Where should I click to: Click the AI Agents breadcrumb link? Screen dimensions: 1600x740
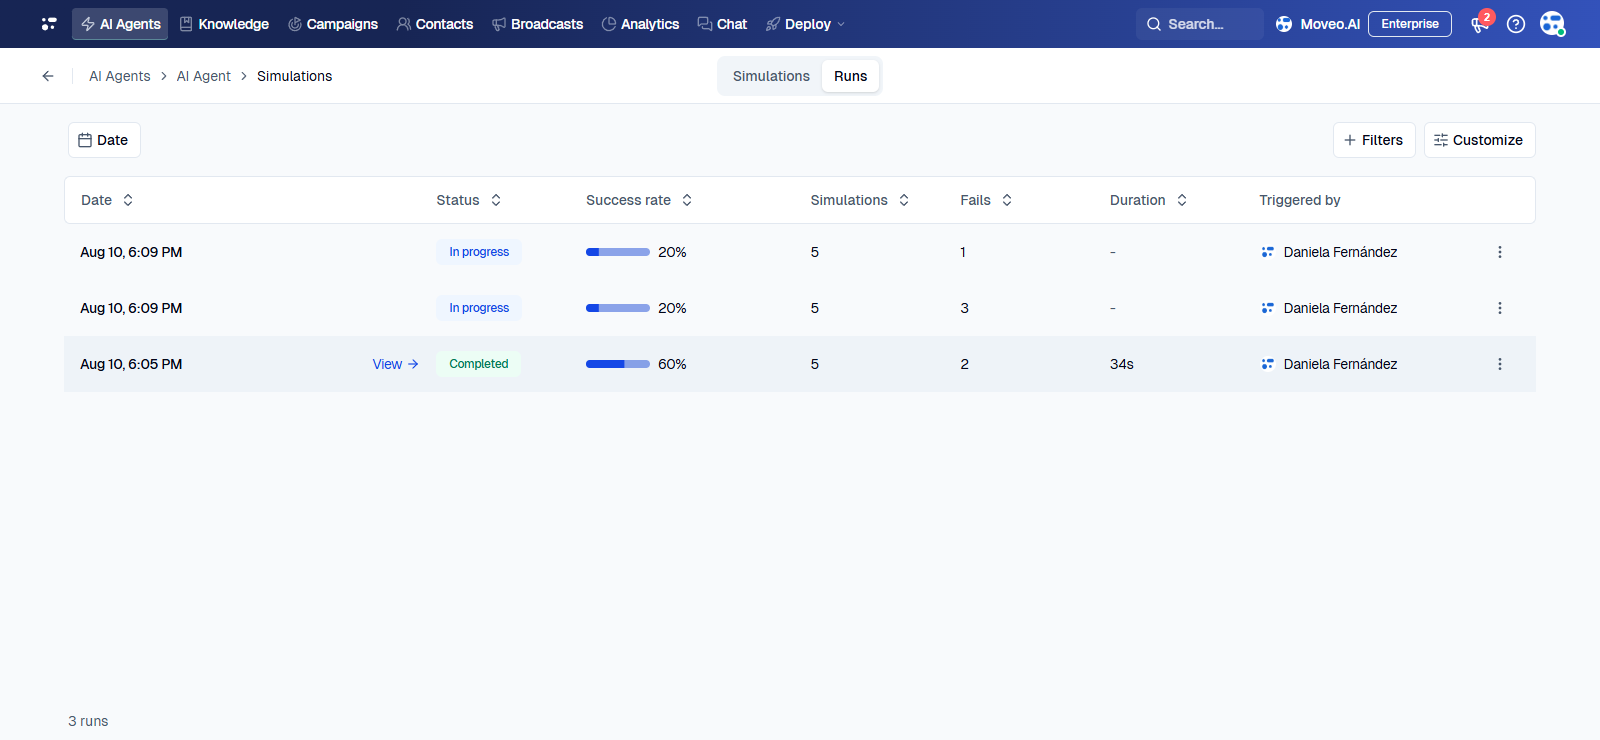120,76
